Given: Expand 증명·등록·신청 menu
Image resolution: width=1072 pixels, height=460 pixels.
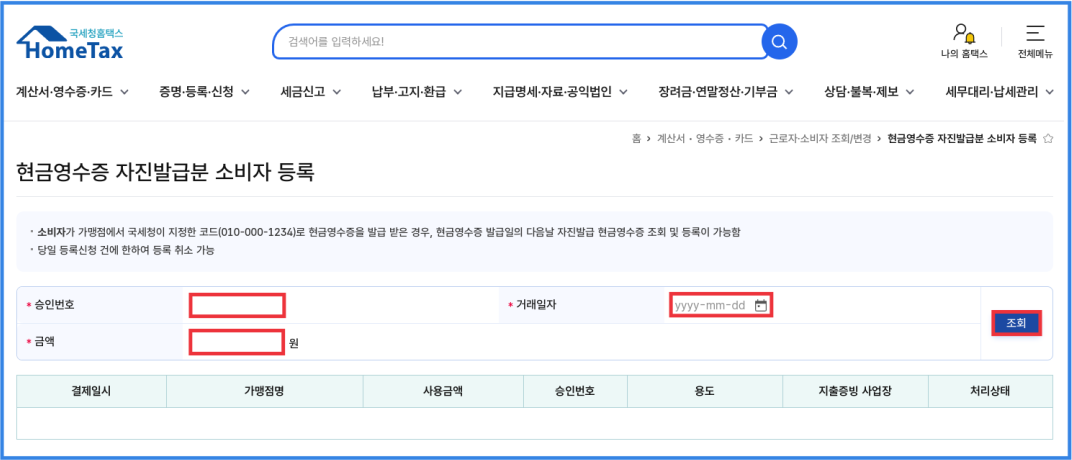Looking at the screenshot, I should [205, 92].
